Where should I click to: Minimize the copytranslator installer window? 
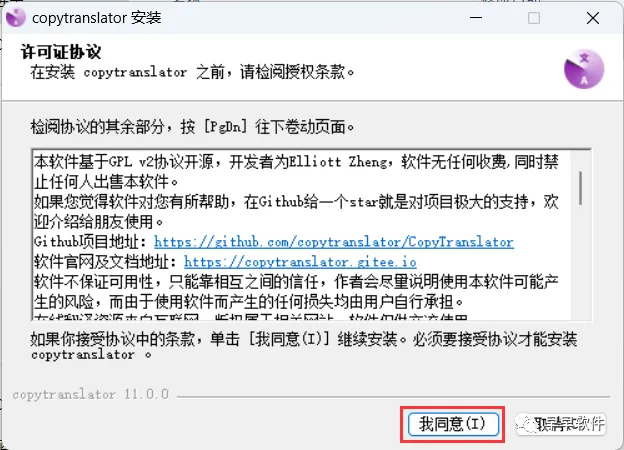[x=476, y=18]
